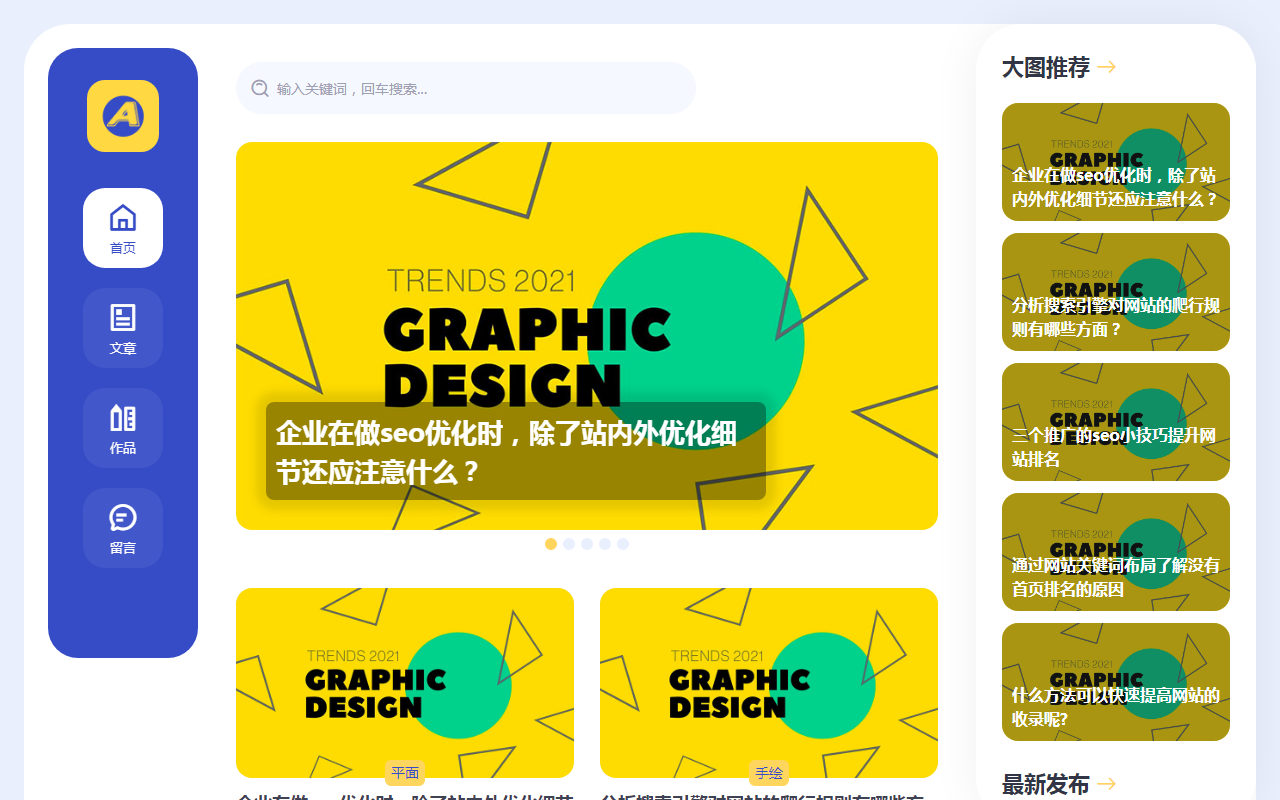The width and height of the screenshot is (1280, 800).
Task: Go to the 文章 articles section
Action: [123, 328]
